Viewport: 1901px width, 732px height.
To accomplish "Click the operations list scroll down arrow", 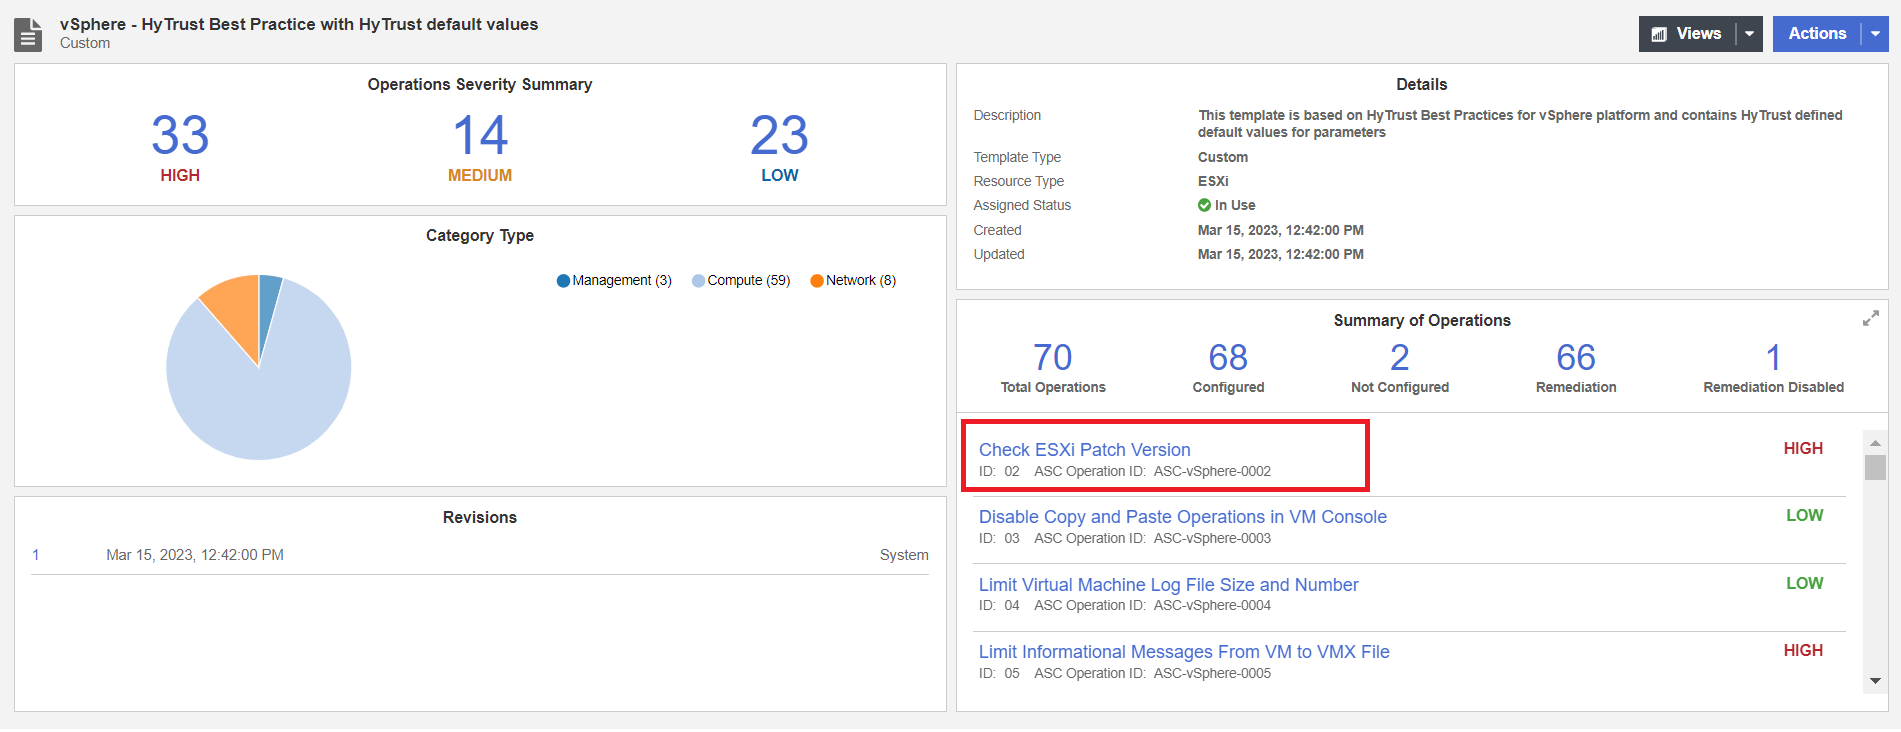I will click(1875, 681).
